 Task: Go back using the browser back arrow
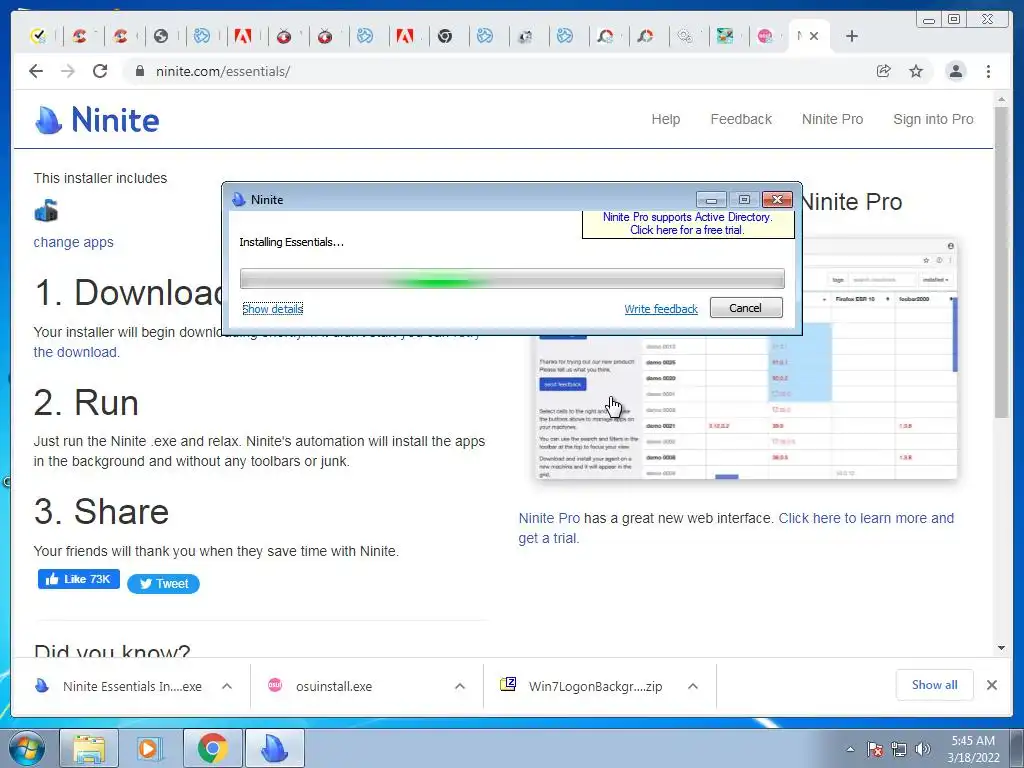click(36, 71)
